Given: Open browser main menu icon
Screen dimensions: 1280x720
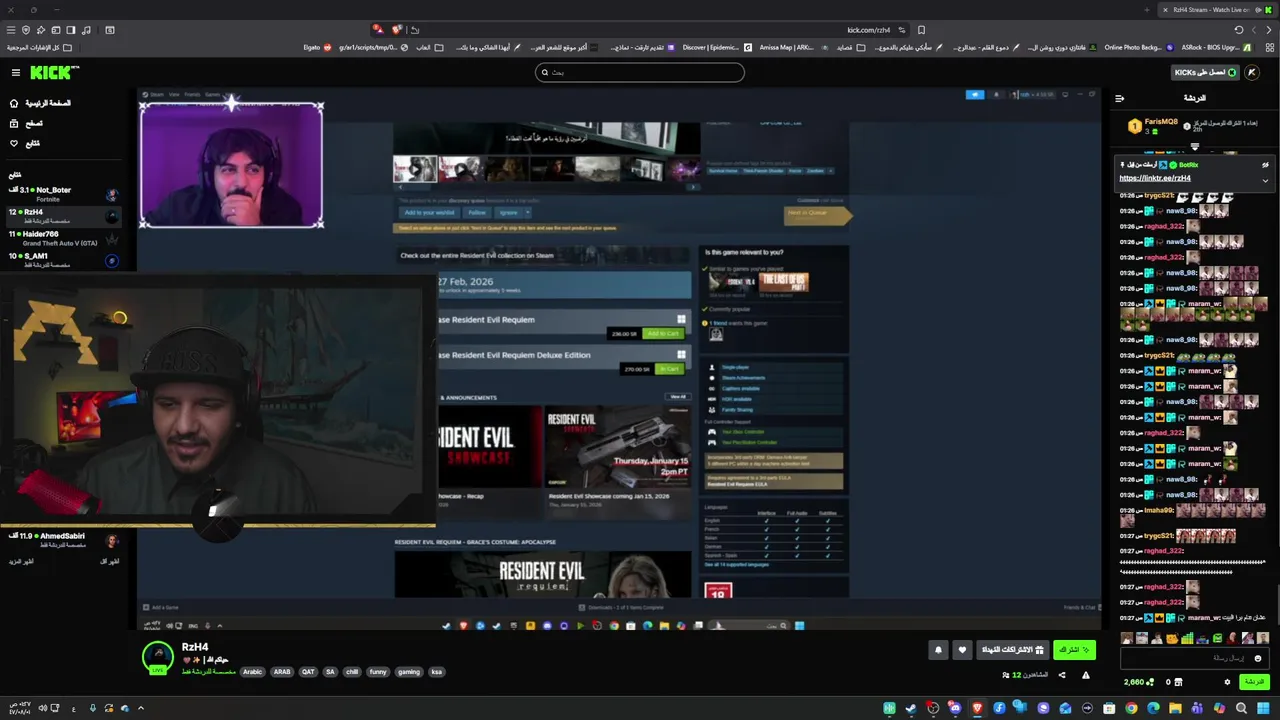Looking at the screenshot, I should pyautogui.click(x=11, y=30).
